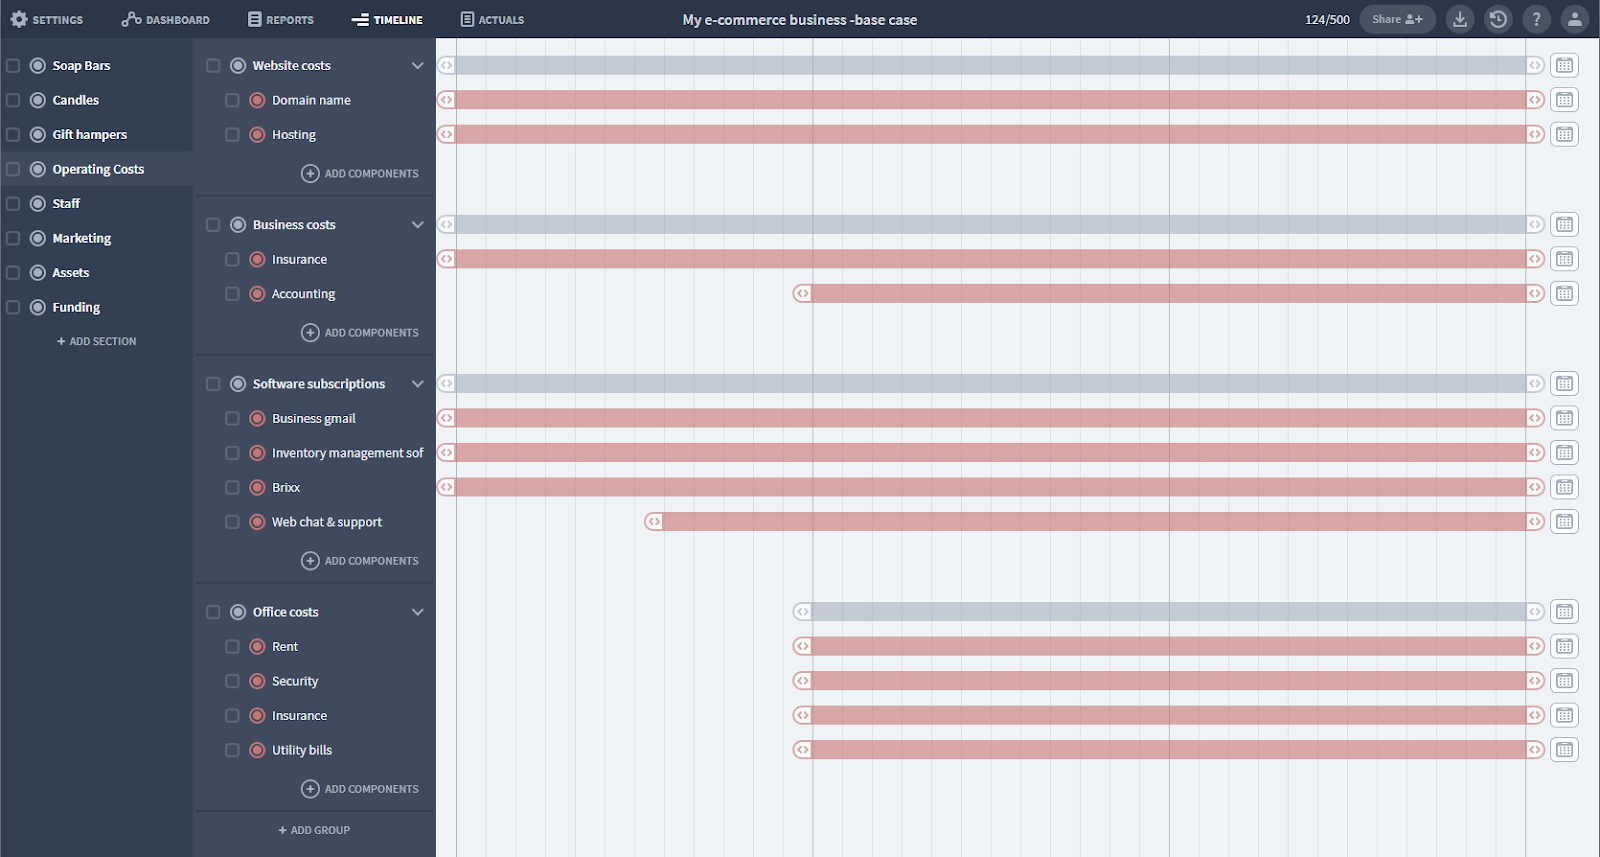
Task: Open calendar icon for Rent row
Action: pyautogui.click(x=1564, y=646)
